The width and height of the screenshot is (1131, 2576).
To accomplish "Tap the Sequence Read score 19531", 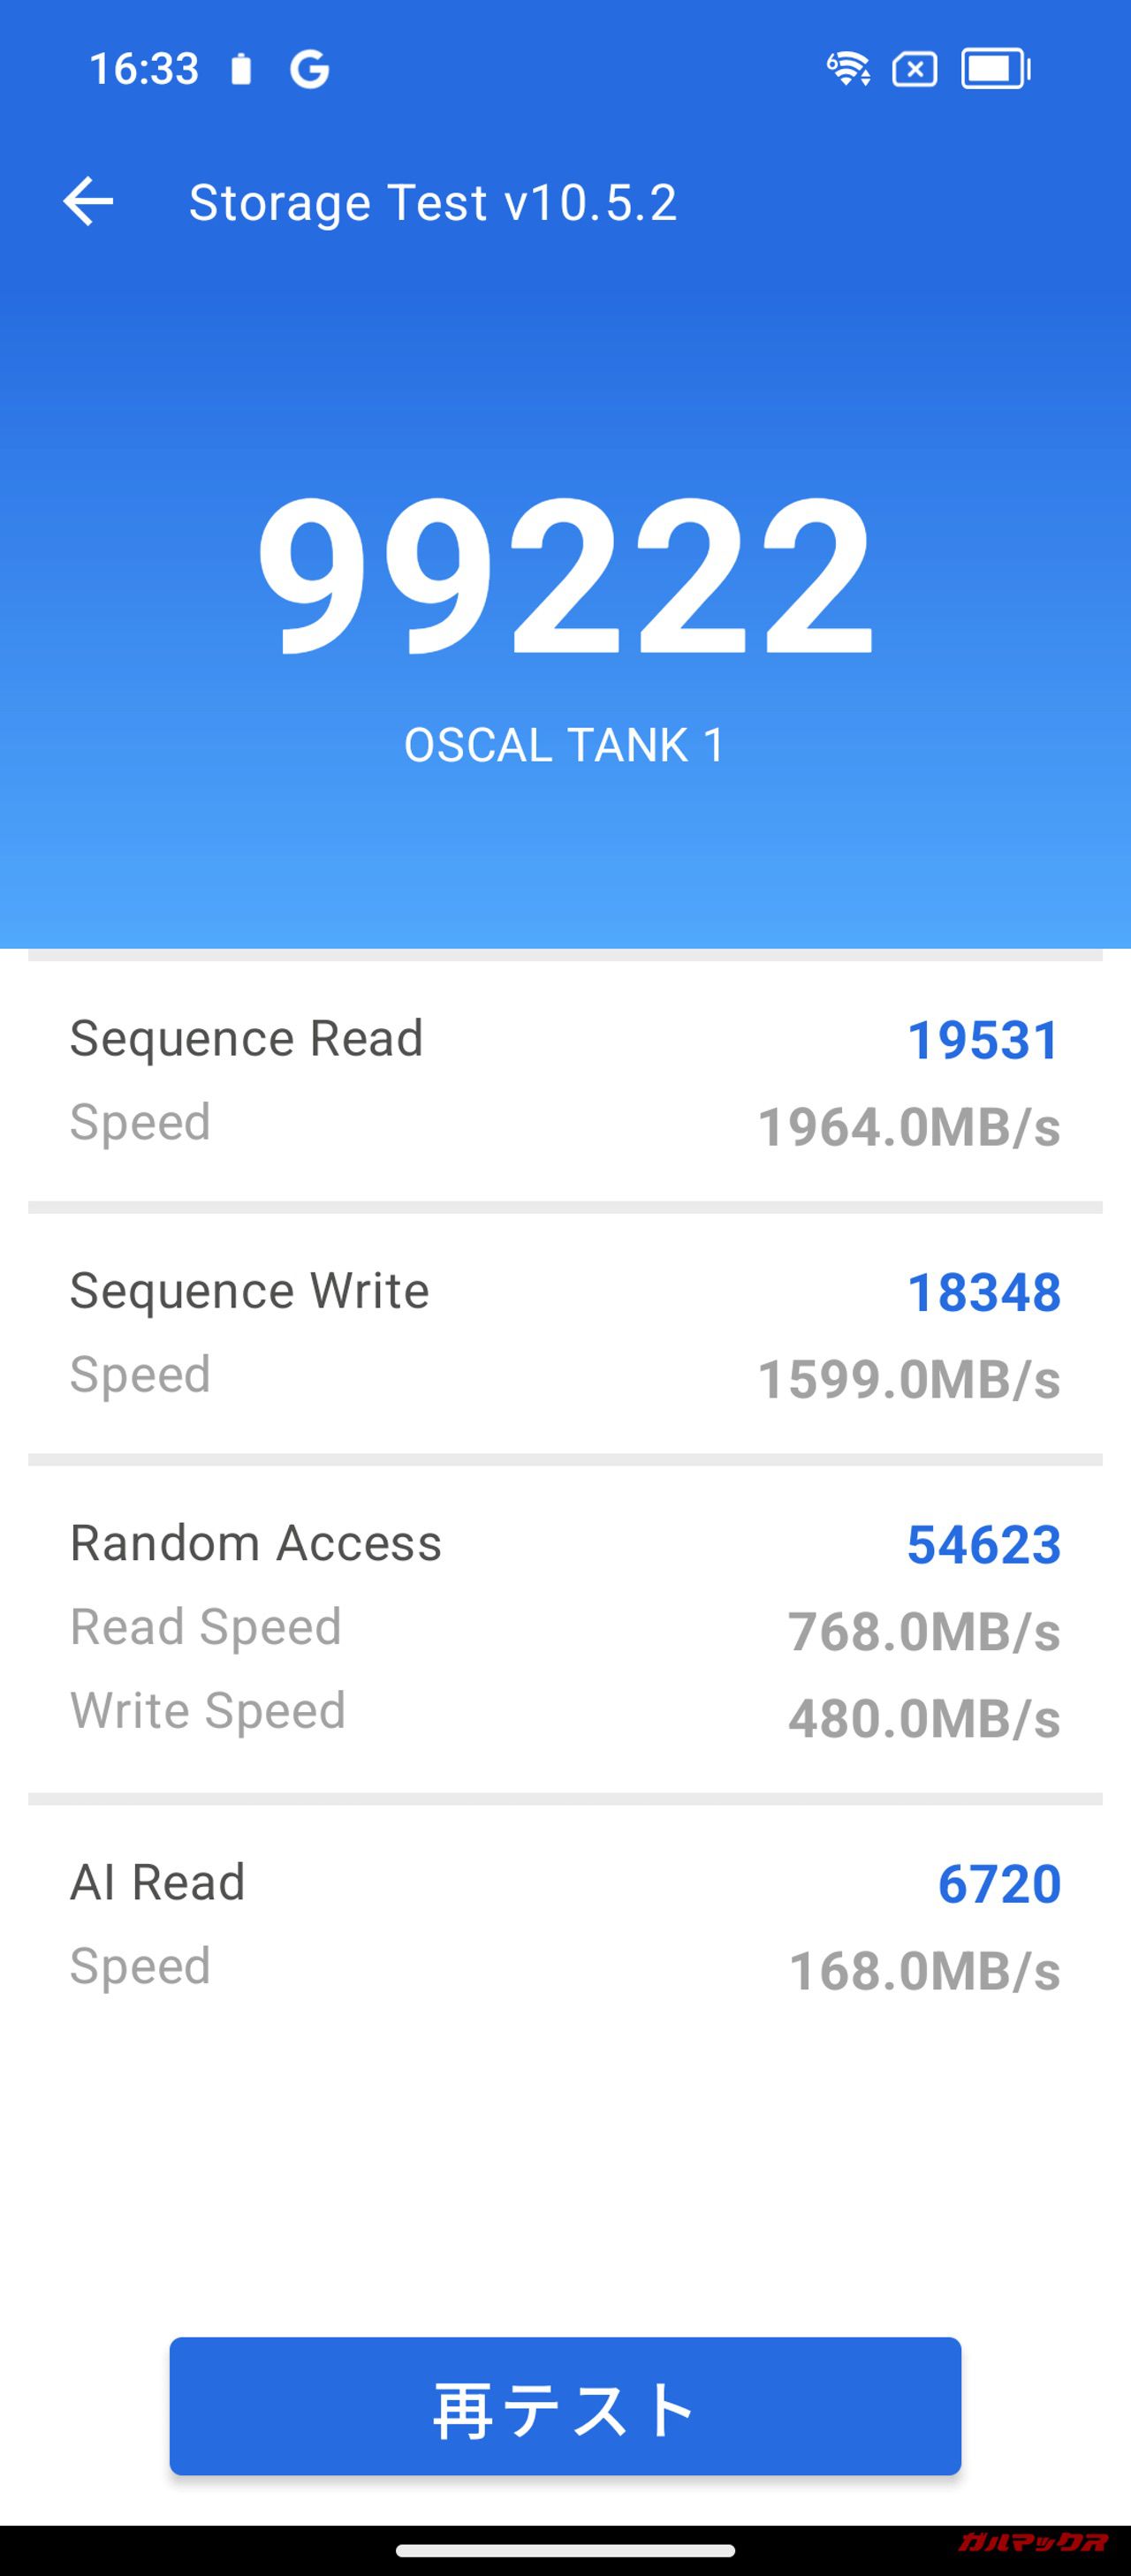I will [983, 1040].
